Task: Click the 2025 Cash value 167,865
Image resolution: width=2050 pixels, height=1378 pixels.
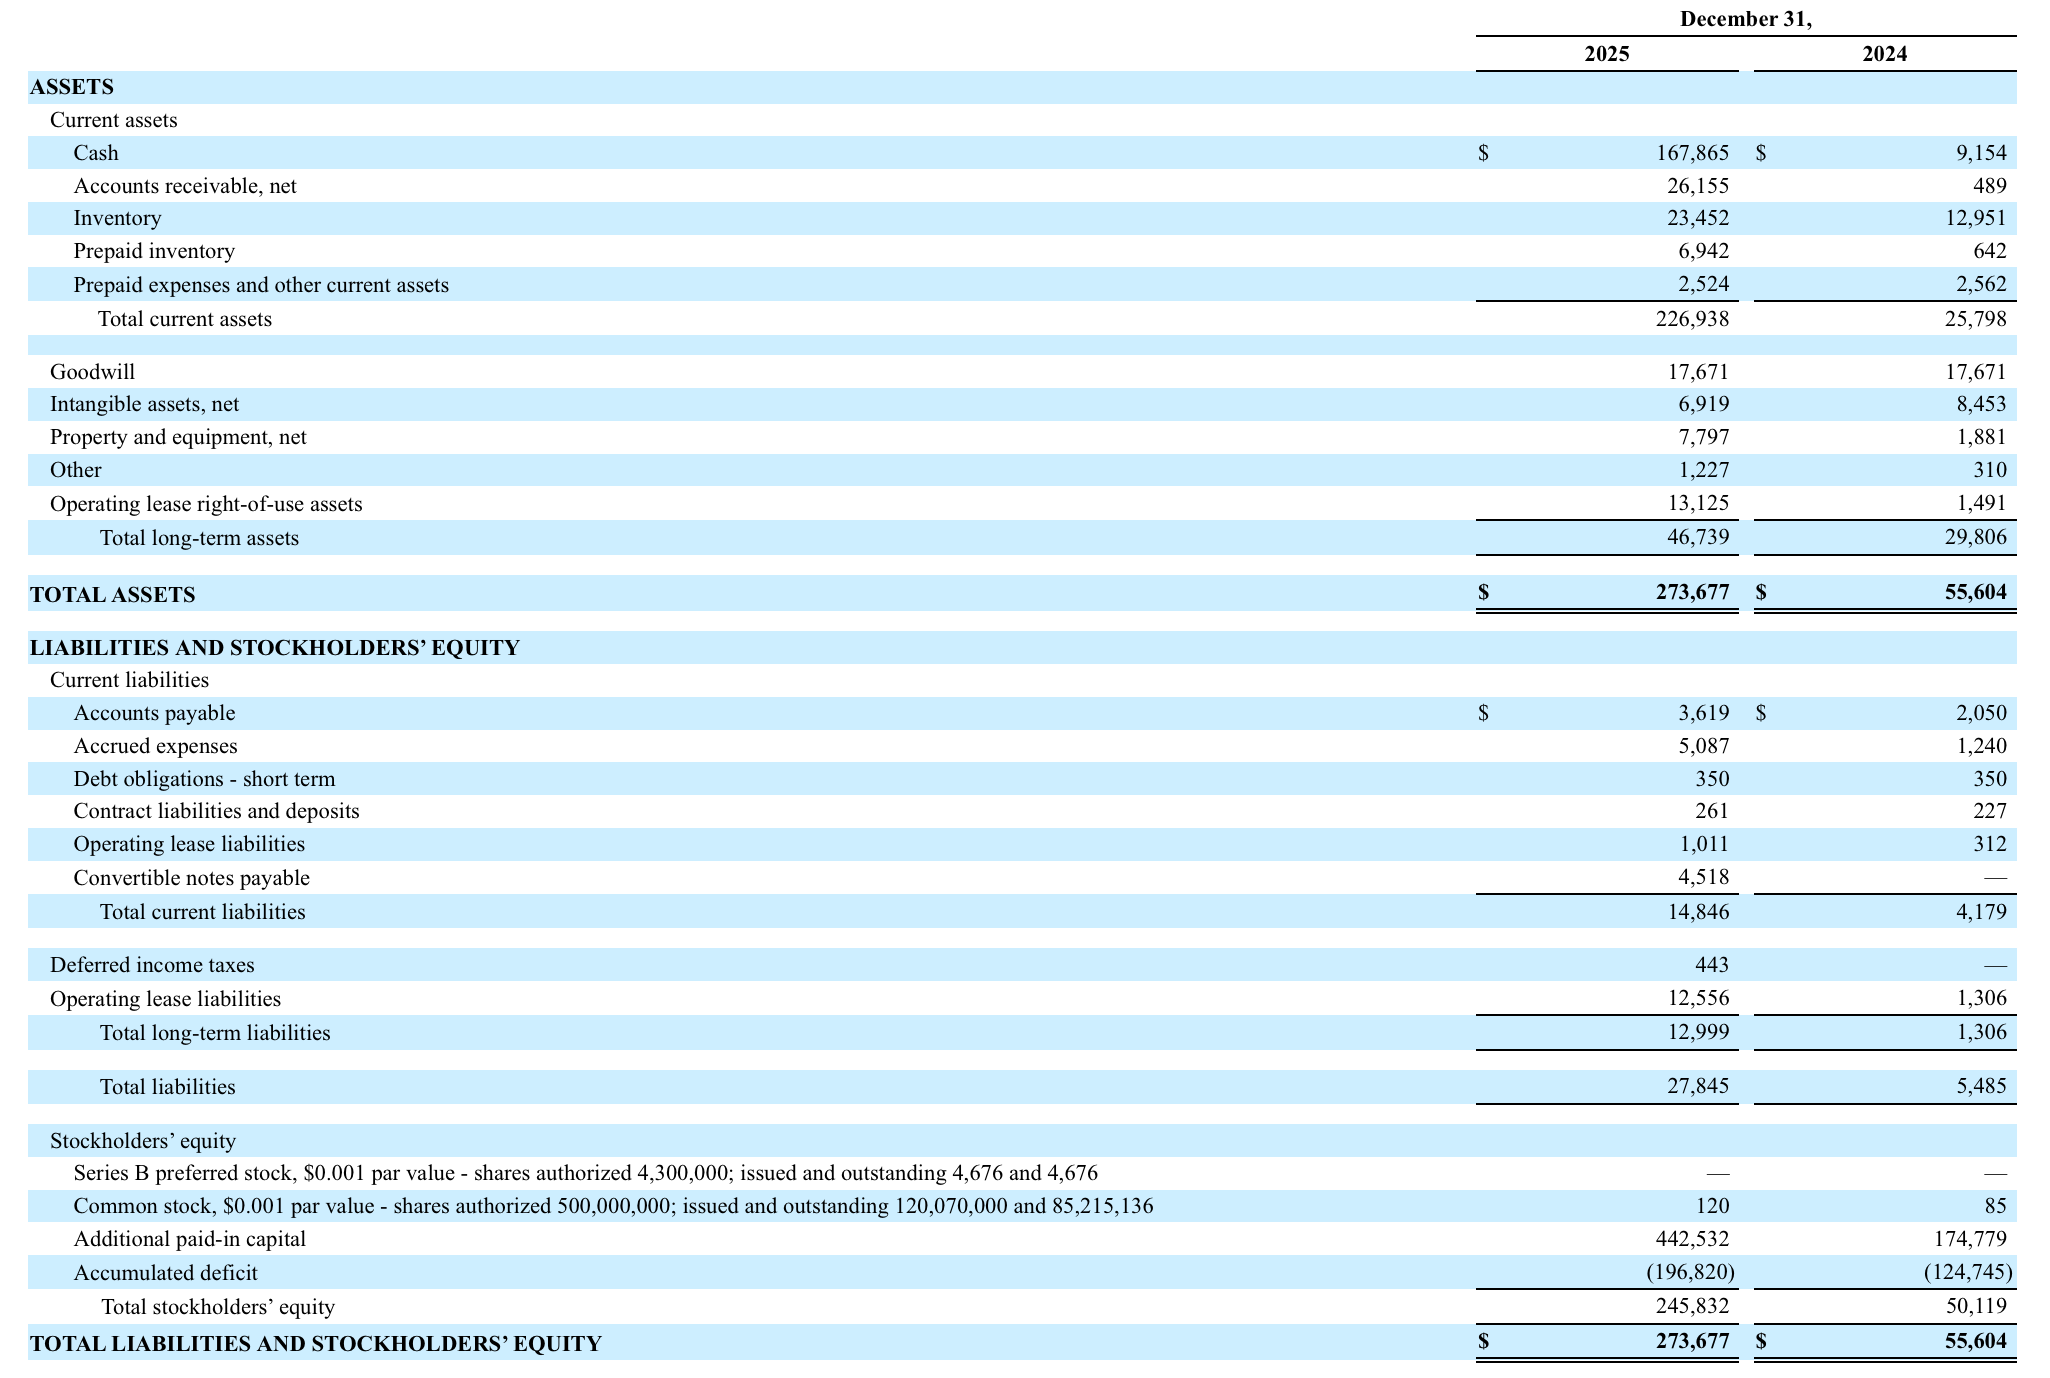Action: [1692, 153]
